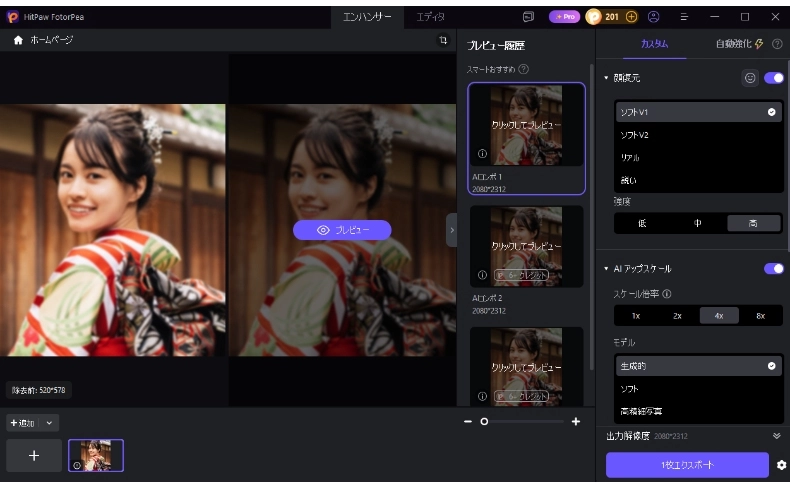The image size is (790, 488).
Task: Select 2x scale factor
Action: 678,316
